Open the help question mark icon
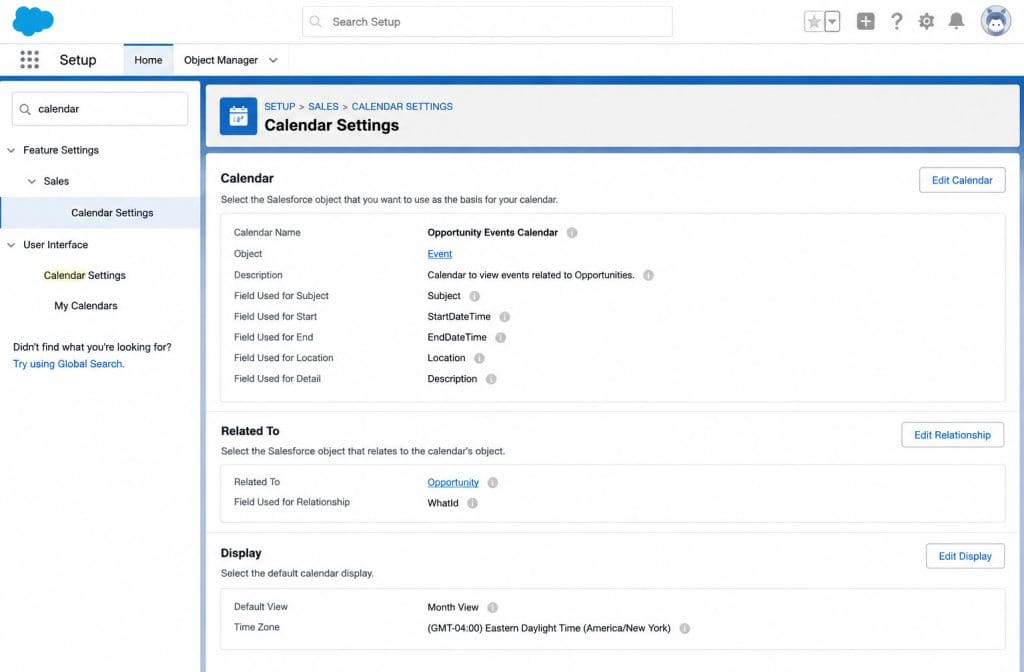1024x672 pixels. coord(897,22)
